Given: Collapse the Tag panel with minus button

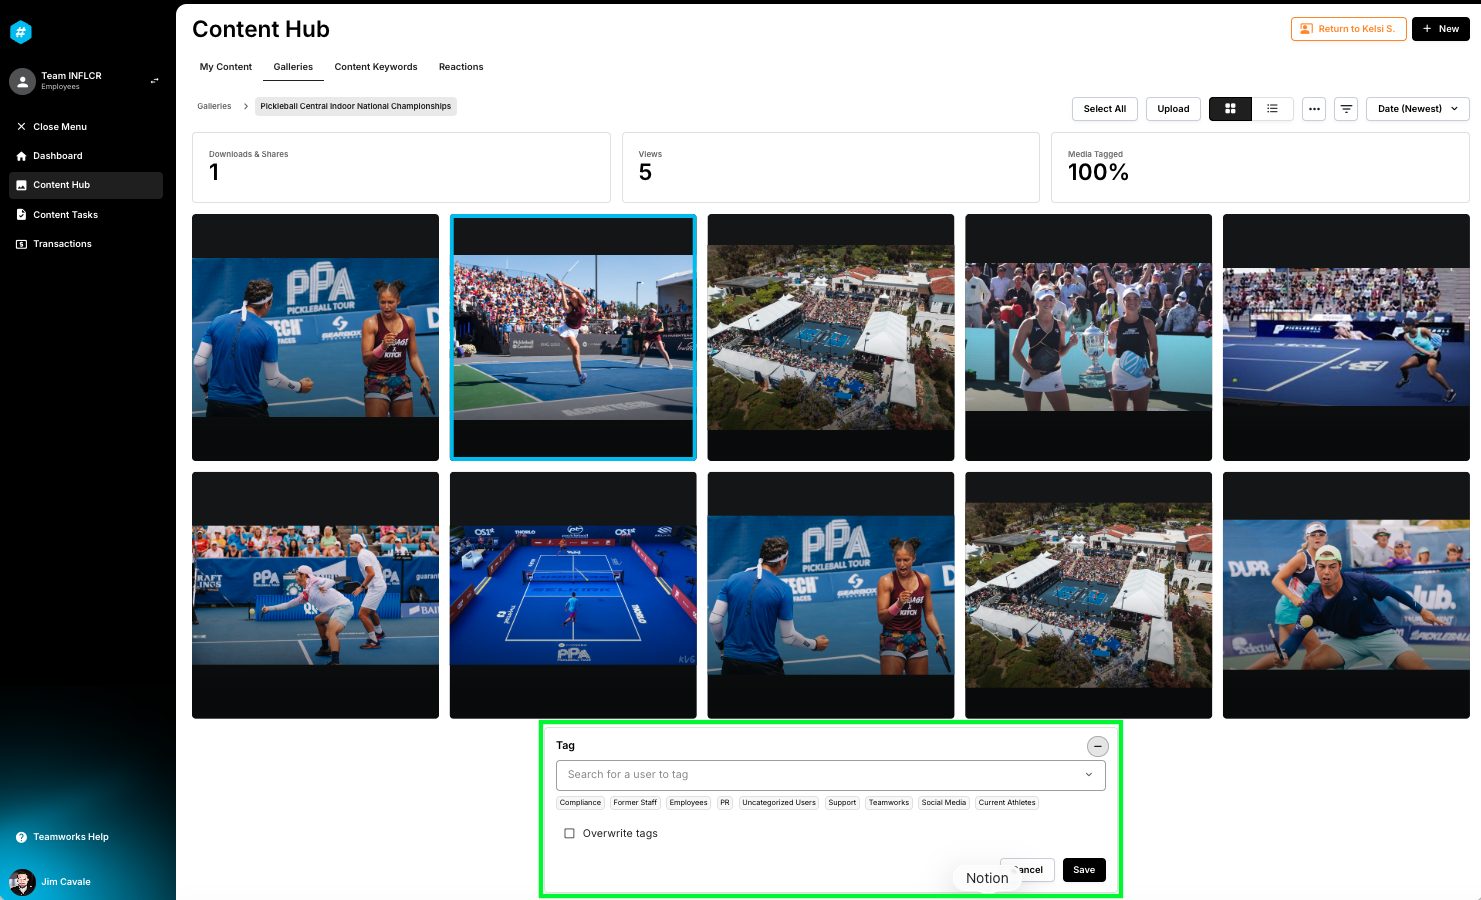Looking at the screenshot, I should [1098, 746].
